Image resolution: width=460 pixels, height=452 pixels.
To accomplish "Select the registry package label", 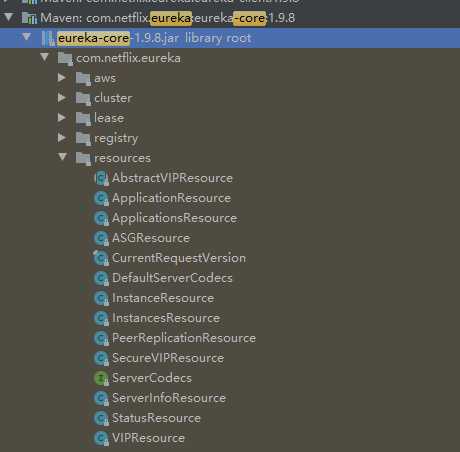I will pyautogui.click(x=116, y=139).
